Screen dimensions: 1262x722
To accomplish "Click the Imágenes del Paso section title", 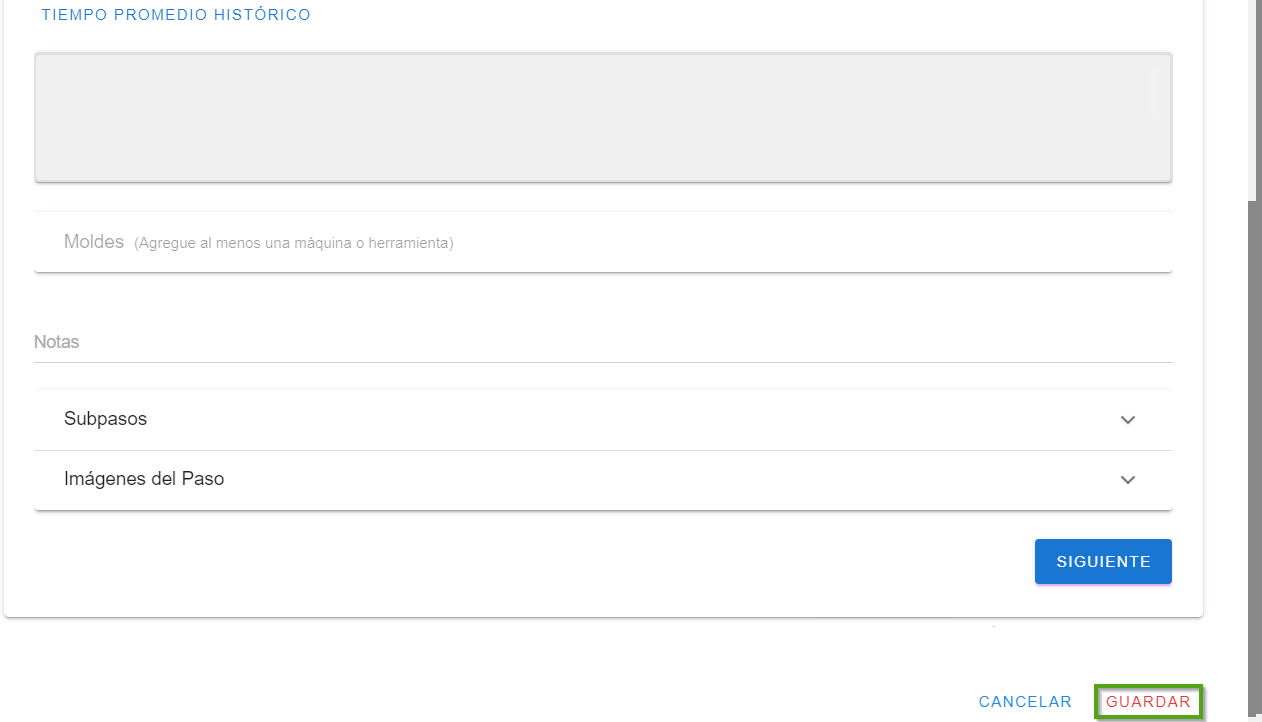I will [x=144, y=479].
